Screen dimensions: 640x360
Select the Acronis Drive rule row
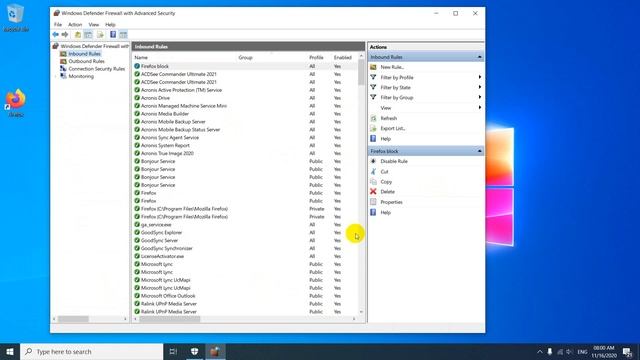245,98
